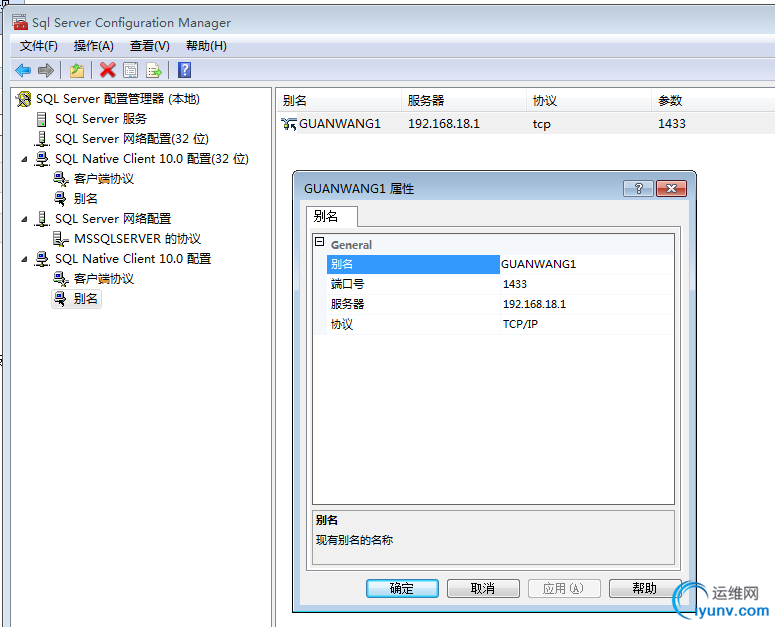775x627 pixels.
Task: Click the Back arrow toolbar icon
Action: (x=23, y=70)
